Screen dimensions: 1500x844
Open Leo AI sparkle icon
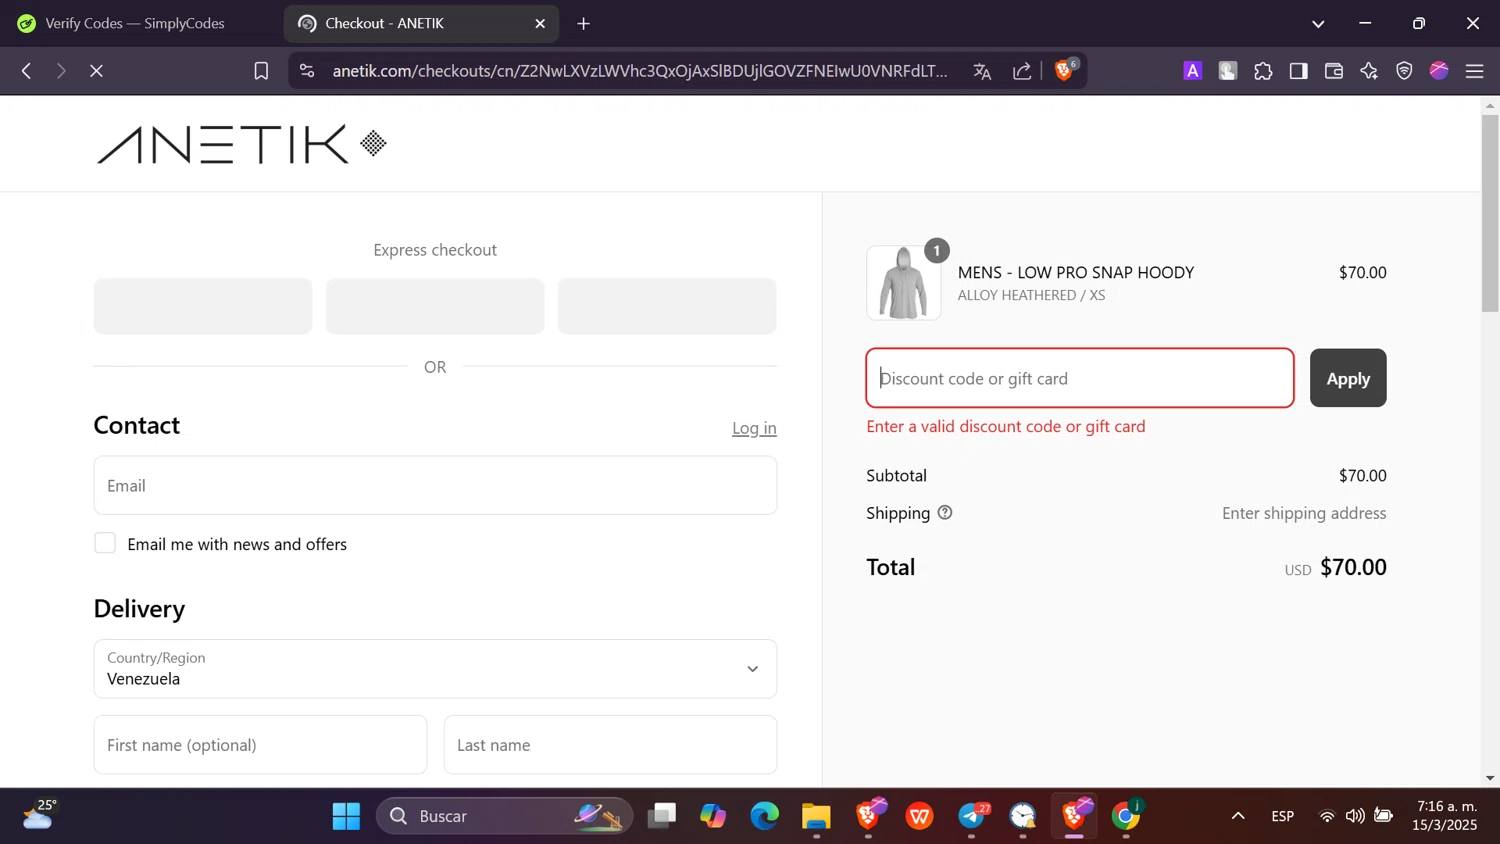[1369, 71]
